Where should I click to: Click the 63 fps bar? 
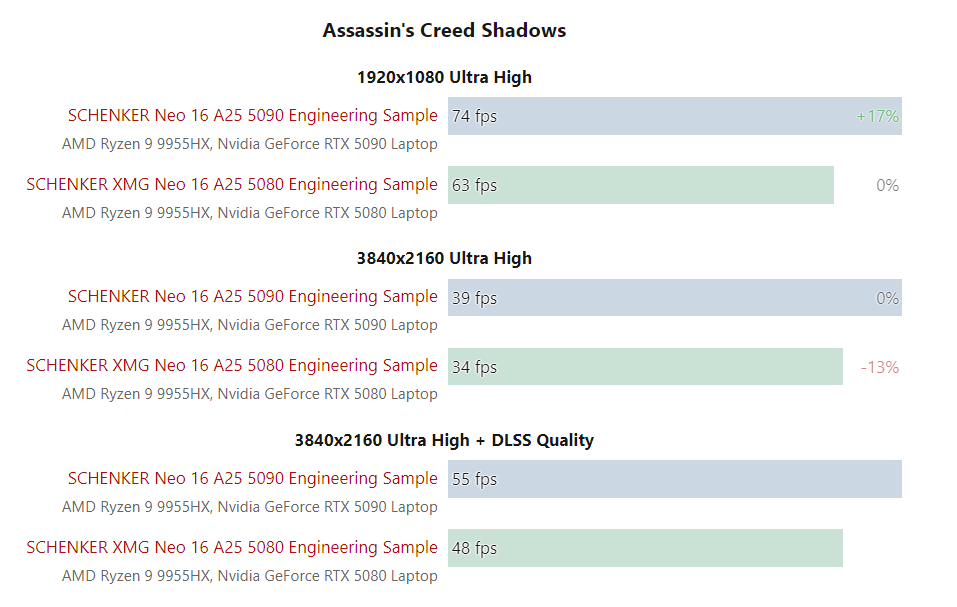640,185
